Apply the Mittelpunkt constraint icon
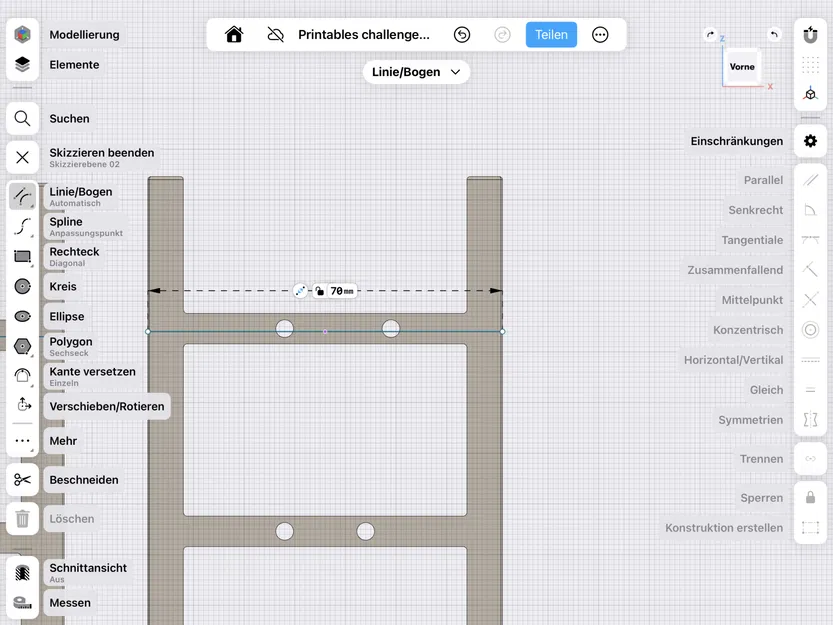This screenshot has height=625, width=833. [x=810, y=300]
